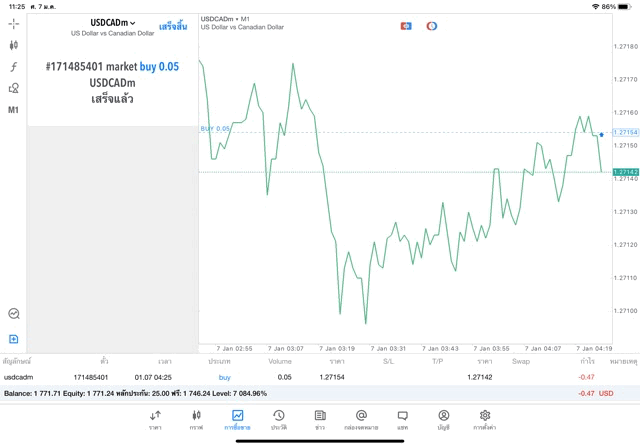Open the quotes tab with arrows icon
Screen dimensions: 640x447
(155, 420)
